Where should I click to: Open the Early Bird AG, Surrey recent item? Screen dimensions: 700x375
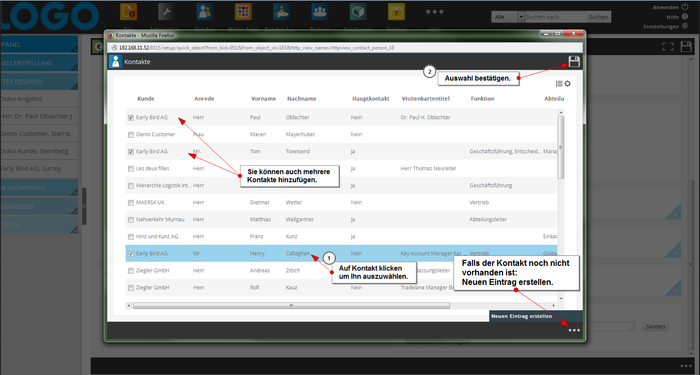[39, 168]
